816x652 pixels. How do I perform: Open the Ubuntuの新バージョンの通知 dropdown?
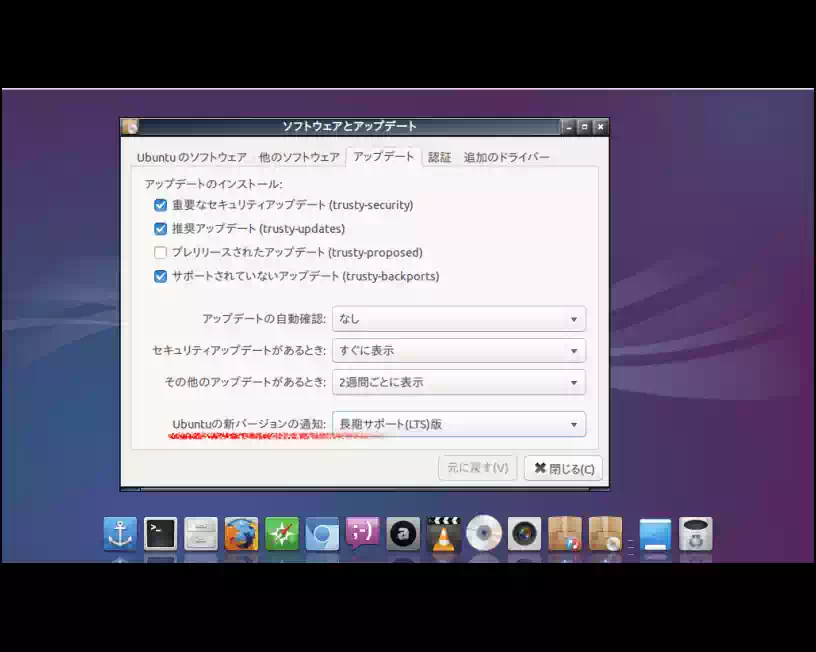[459, 425]
